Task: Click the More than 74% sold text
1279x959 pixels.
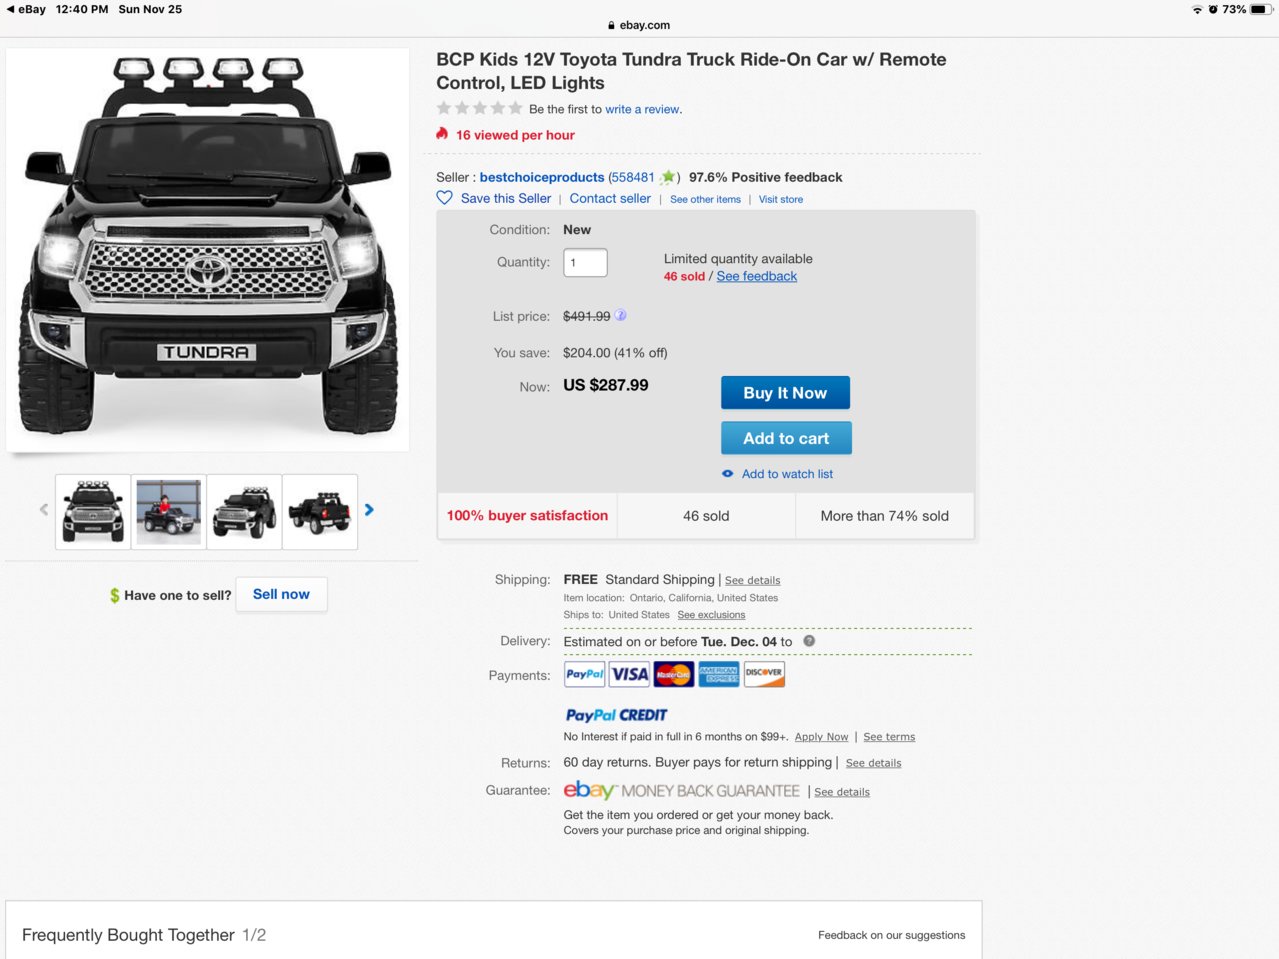Action: [x=885, y=516]
